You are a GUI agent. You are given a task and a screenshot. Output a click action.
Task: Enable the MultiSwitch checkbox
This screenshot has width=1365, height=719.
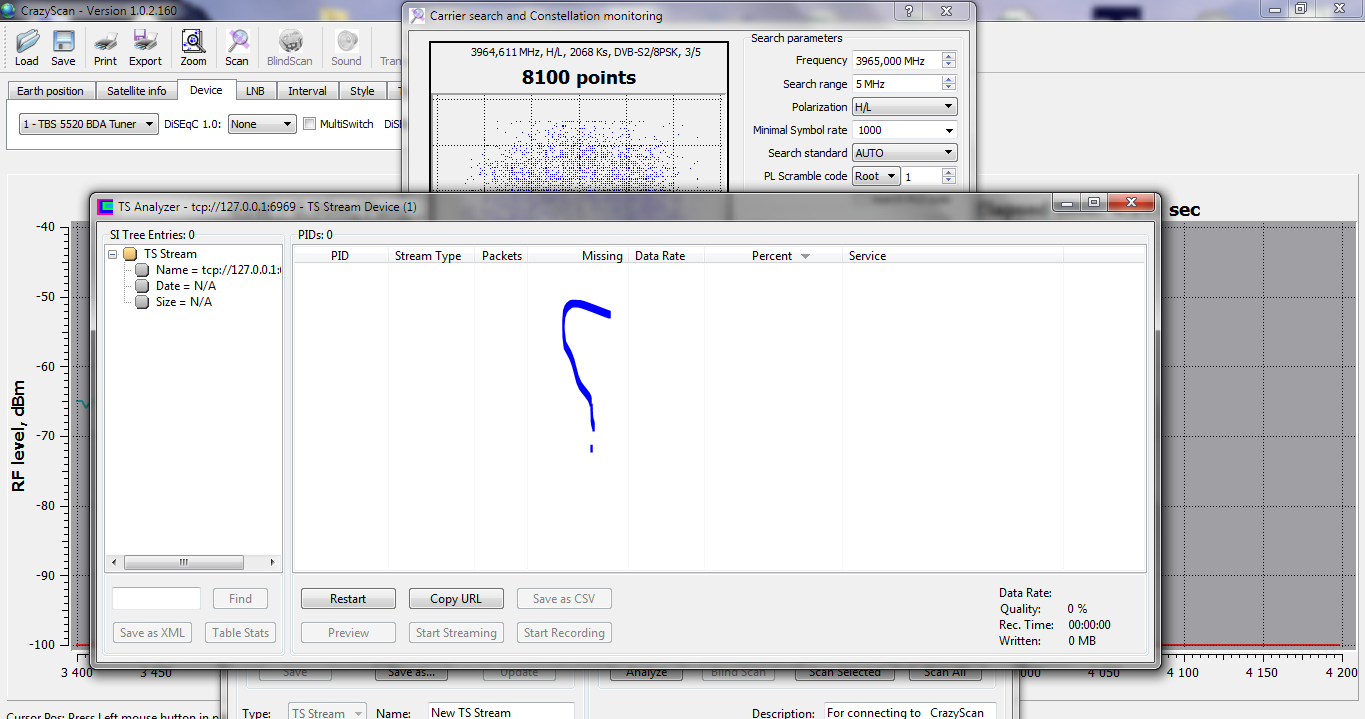point(310,124)
